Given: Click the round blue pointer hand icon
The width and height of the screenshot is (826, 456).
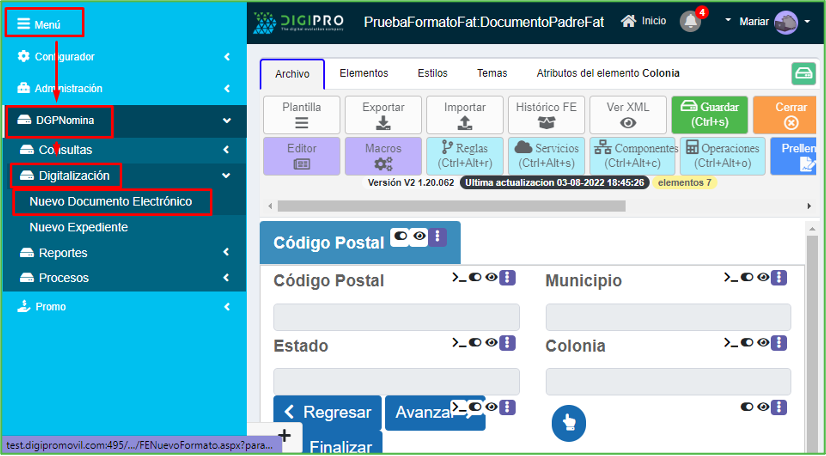Looking at the screenshot, I should [x=568, y=423].
